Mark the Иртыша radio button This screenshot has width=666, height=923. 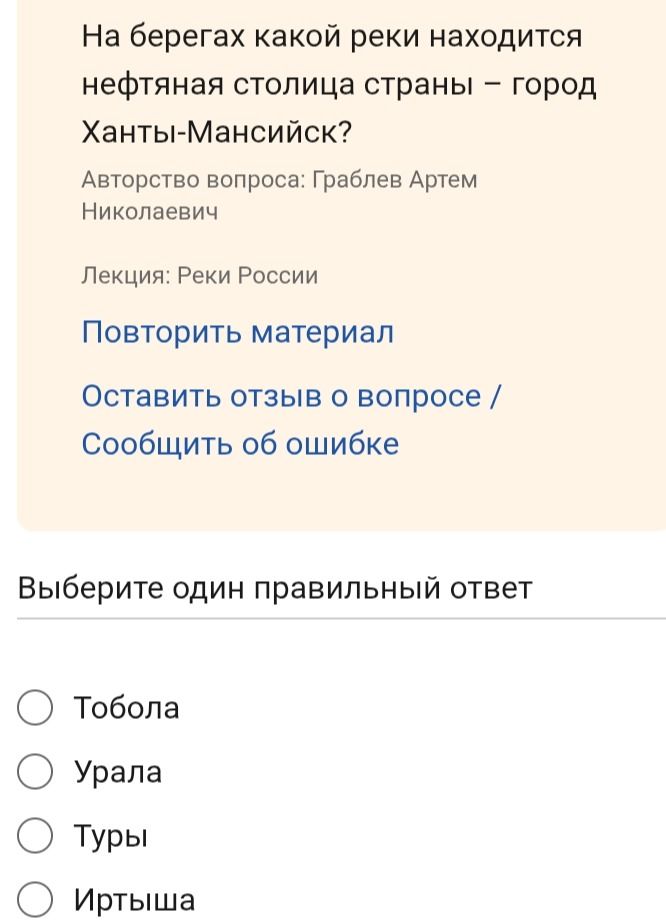point(35,899)
